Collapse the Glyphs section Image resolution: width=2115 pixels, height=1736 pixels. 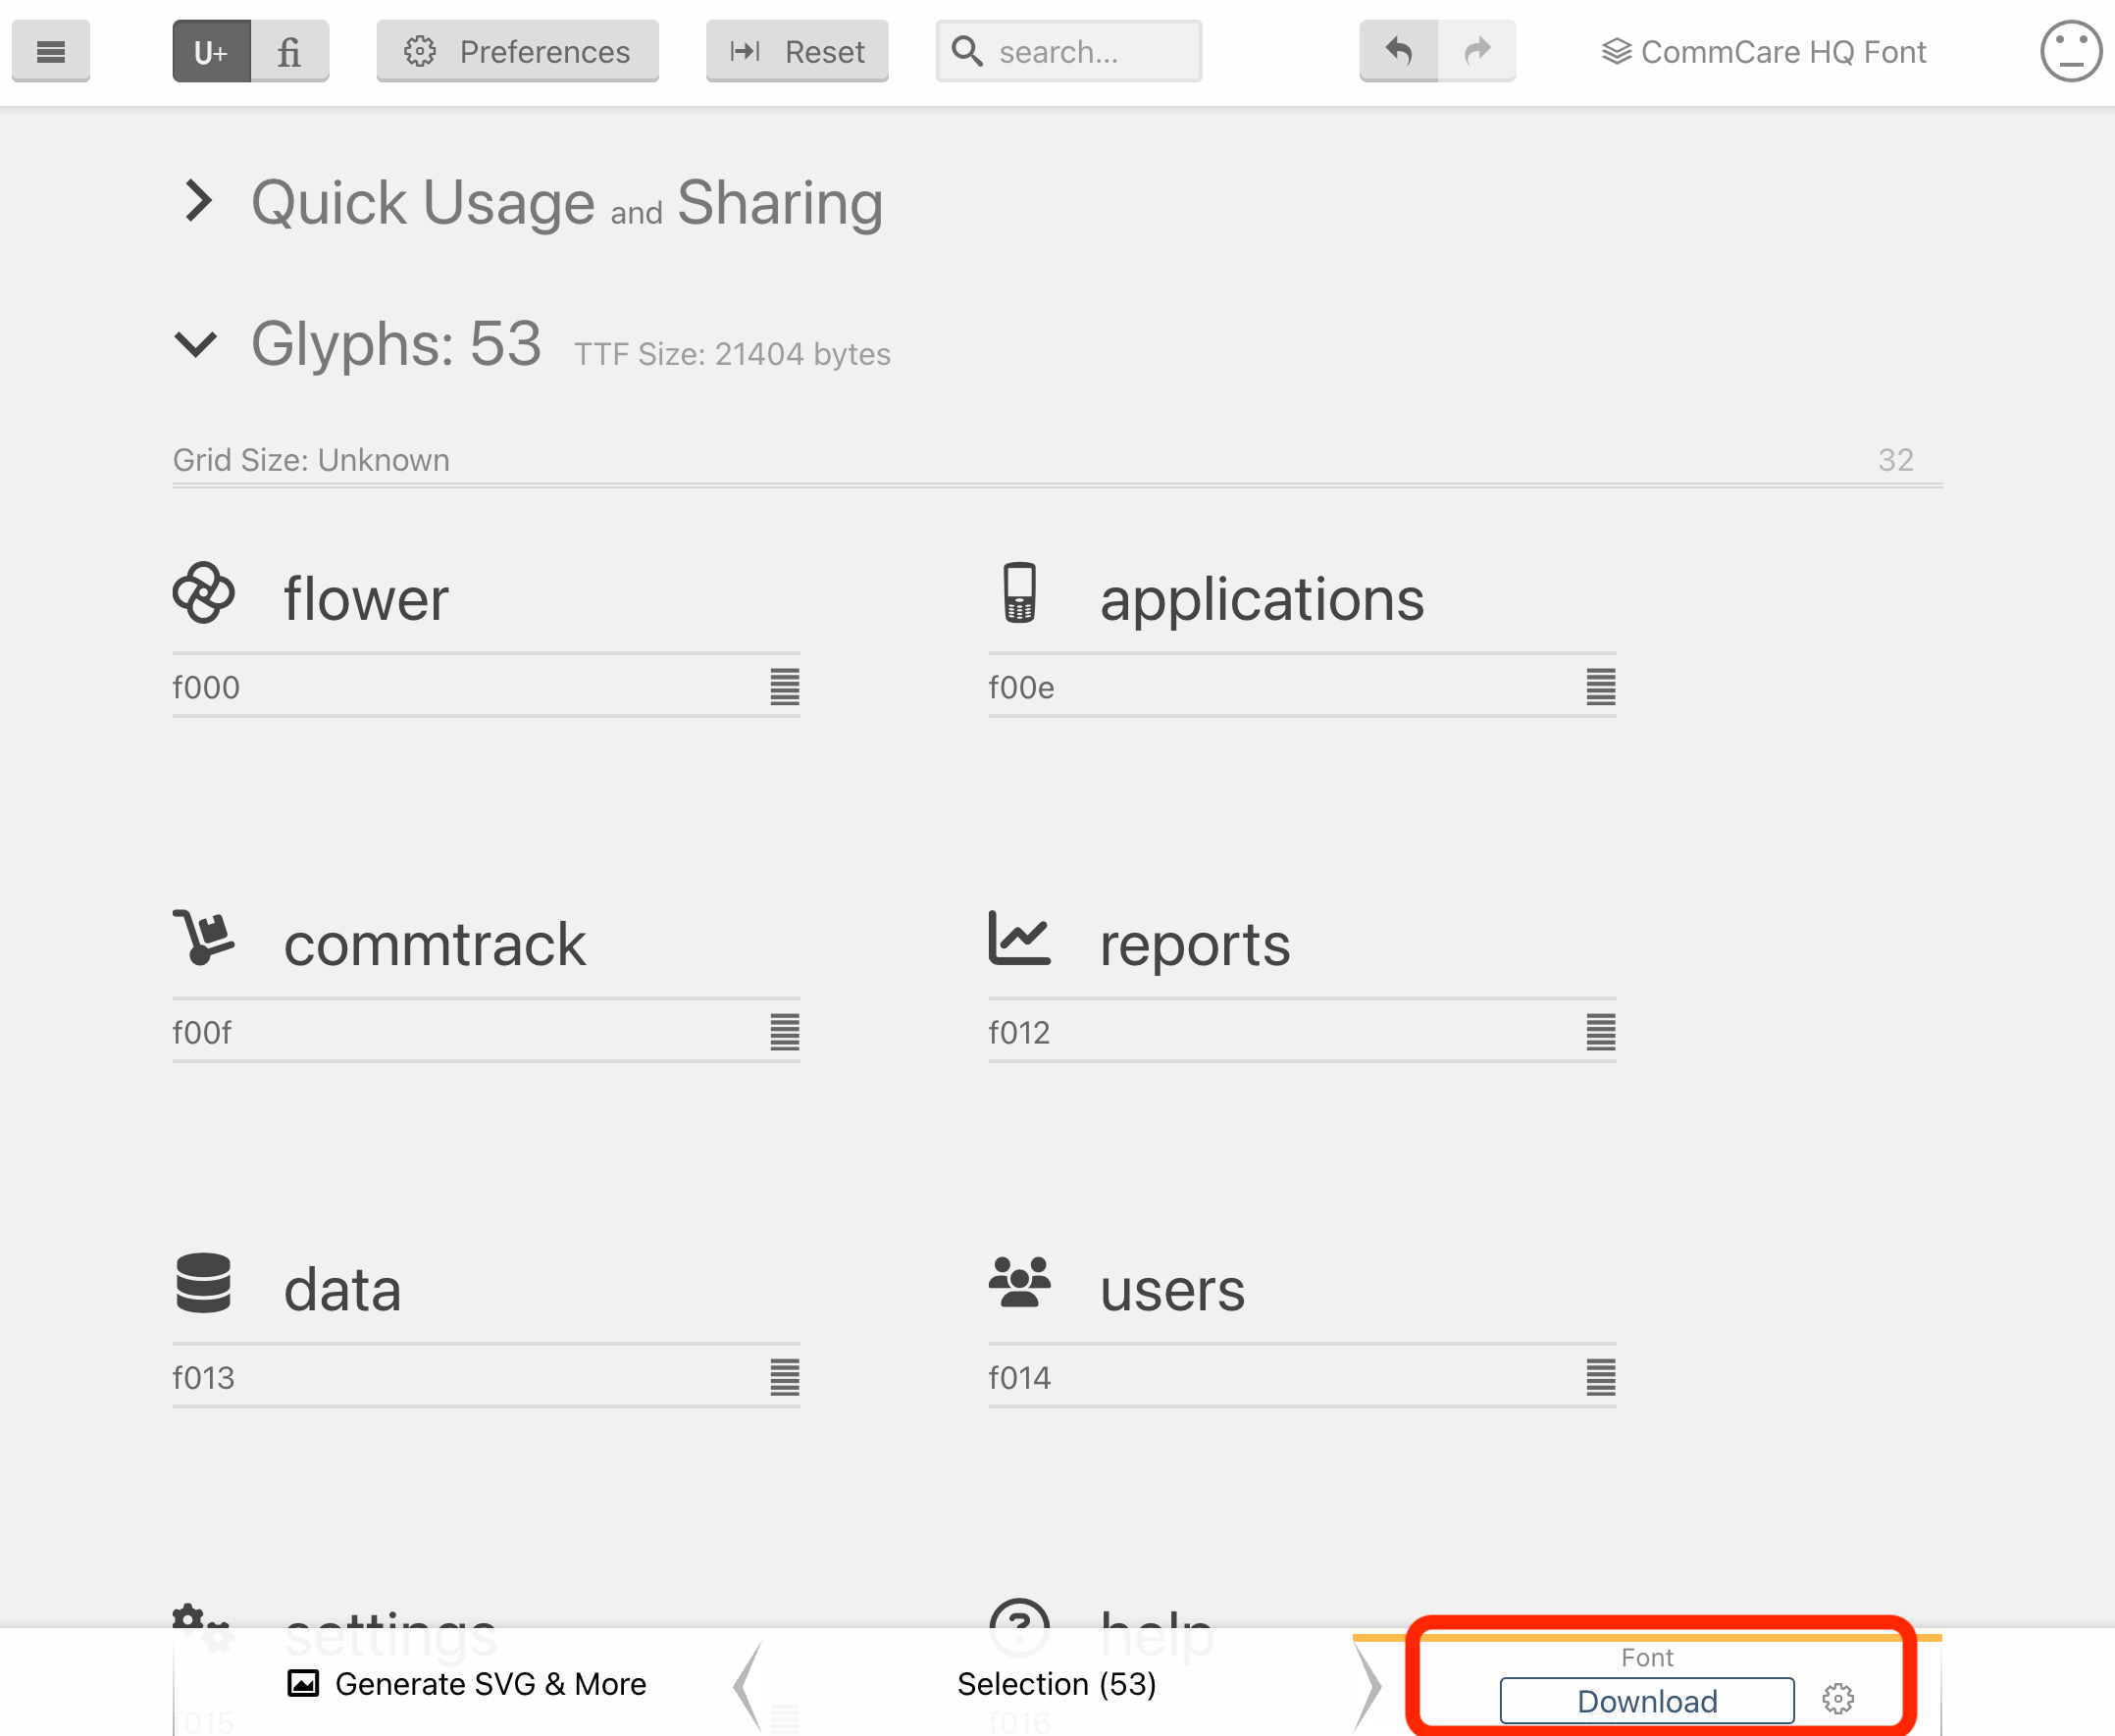pyautogui.click(x=196, y=344)
